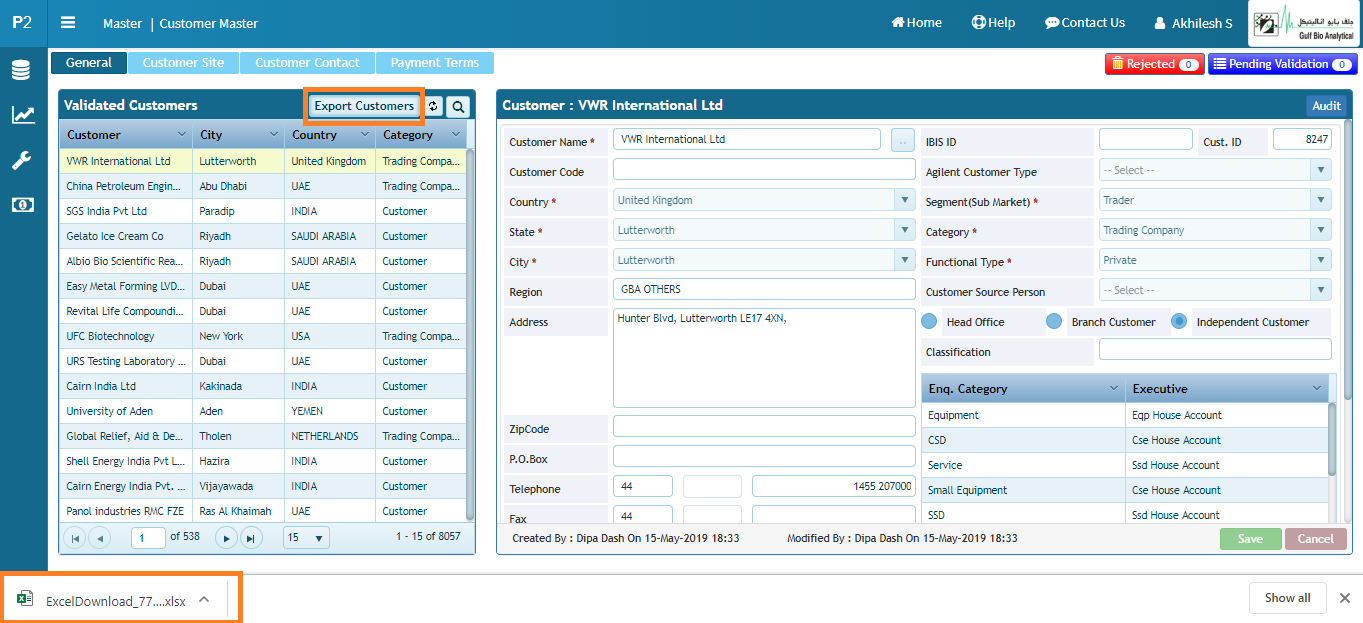Expand the downloaded file options chevron

pyautogui.click(x=204, y=599)
